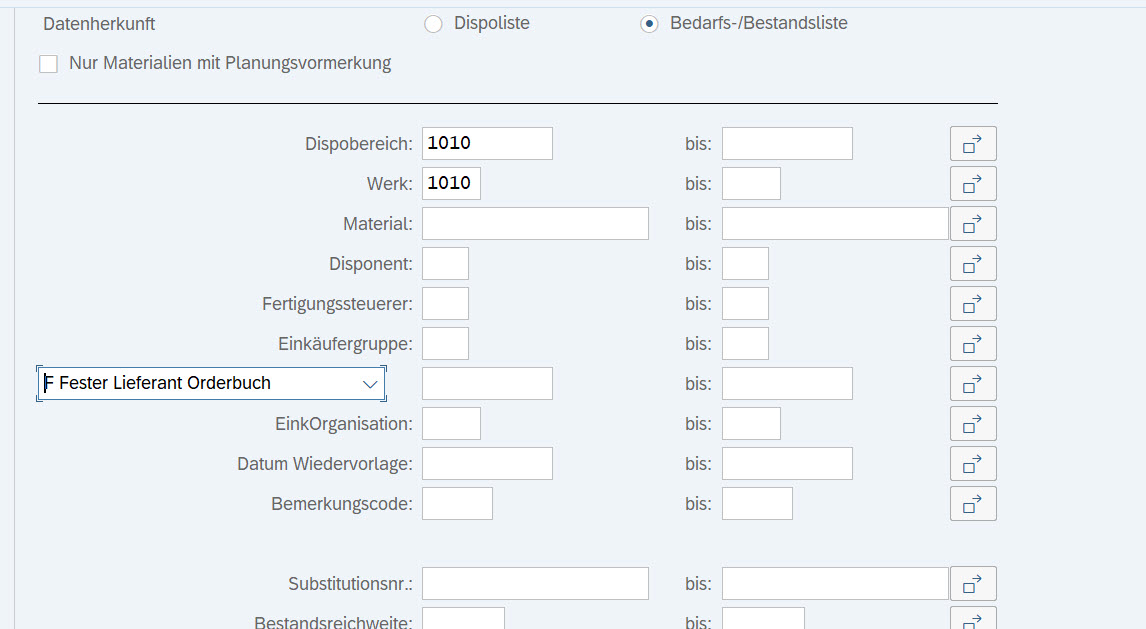Click the Werk field with 1010
The height and width of the screenshot is (629, 1146).
click(451, 184)
